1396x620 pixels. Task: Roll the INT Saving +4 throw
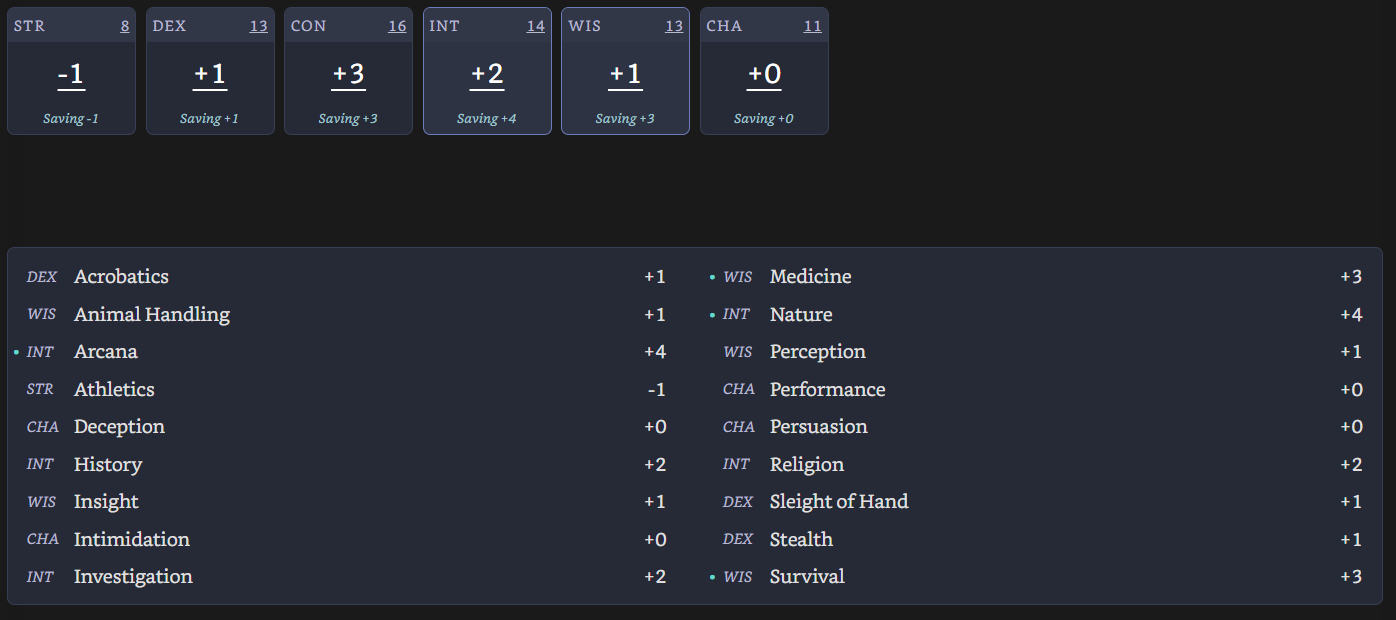point(487,118)
